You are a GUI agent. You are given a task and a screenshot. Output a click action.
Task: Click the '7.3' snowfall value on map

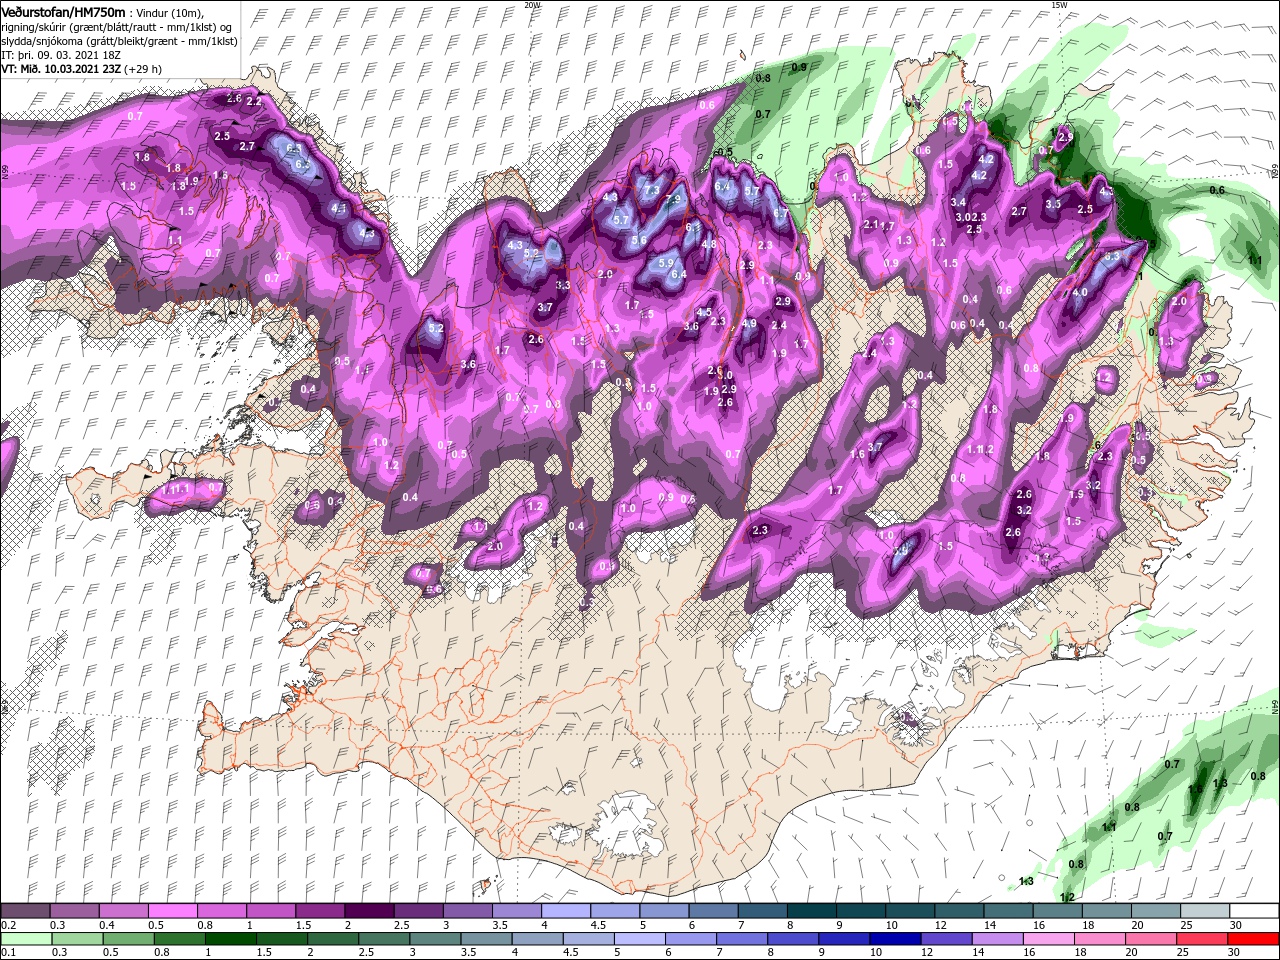[x=652, y=191]
